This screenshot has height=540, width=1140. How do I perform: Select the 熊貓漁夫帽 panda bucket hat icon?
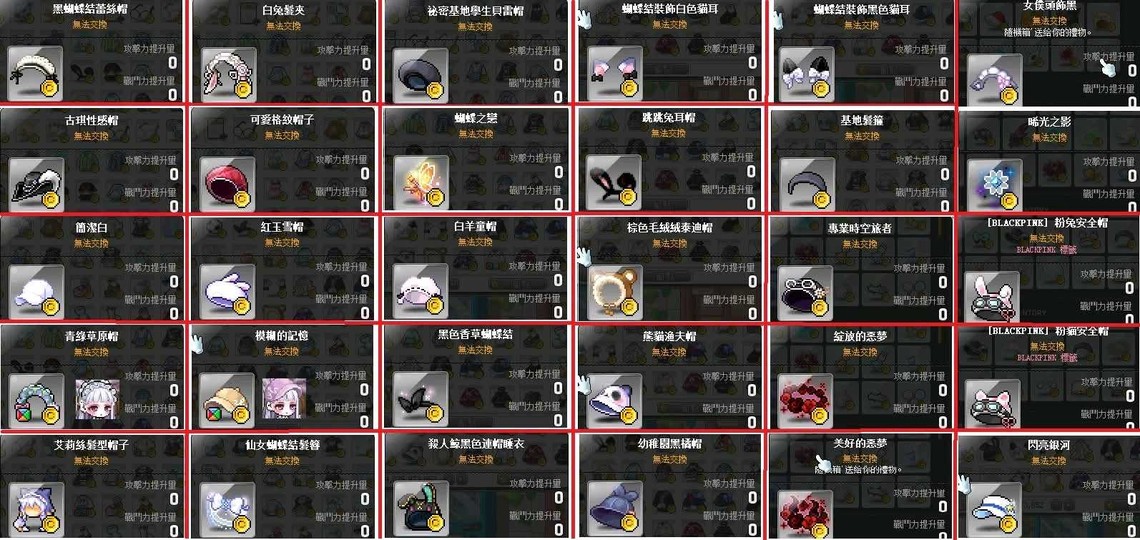coord(614,400)
